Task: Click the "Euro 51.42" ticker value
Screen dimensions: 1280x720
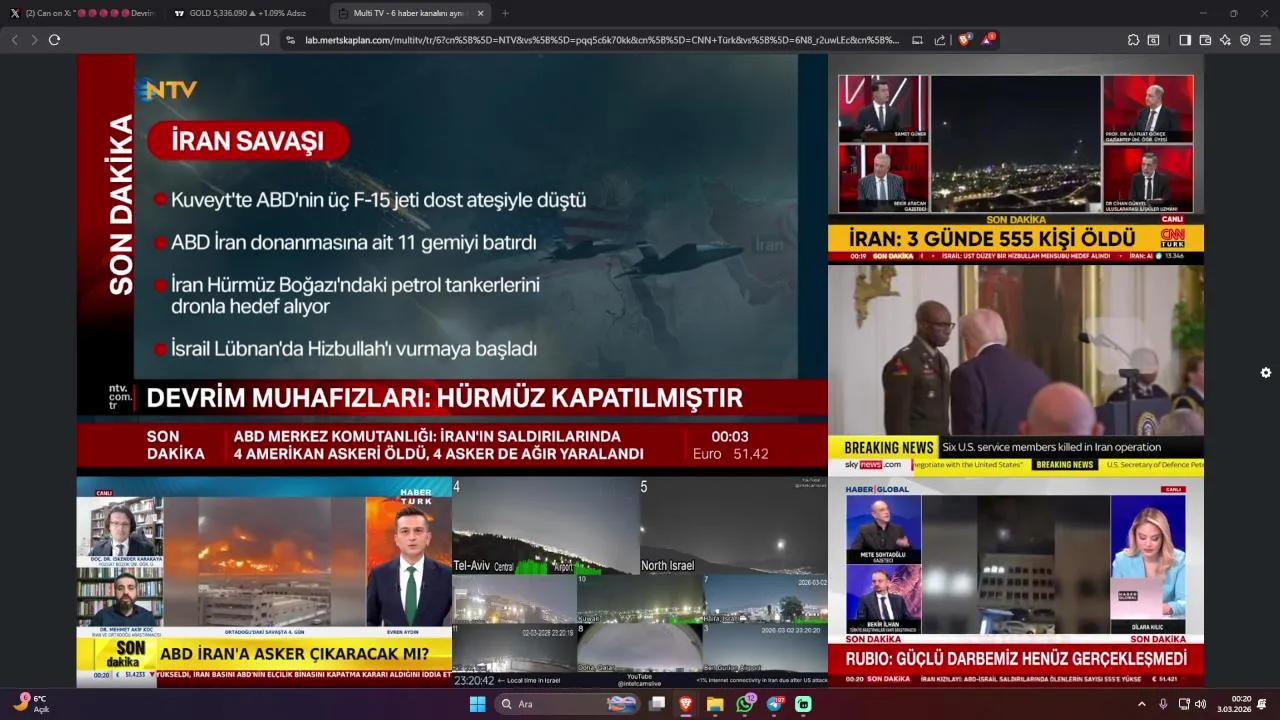Action: click(x=731, y=454)
